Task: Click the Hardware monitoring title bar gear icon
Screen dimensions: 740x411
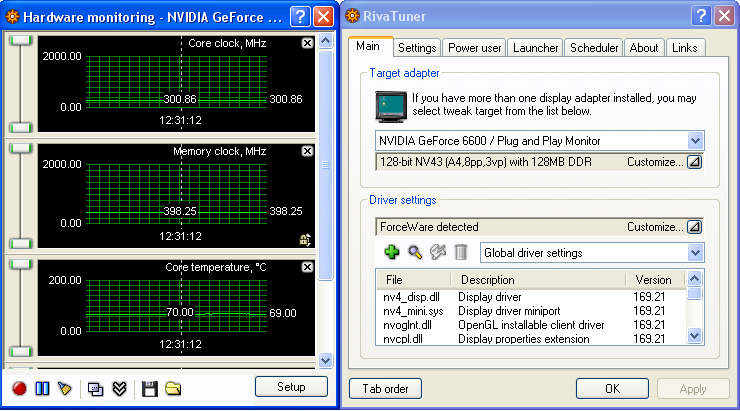Action: pos(12,17)
